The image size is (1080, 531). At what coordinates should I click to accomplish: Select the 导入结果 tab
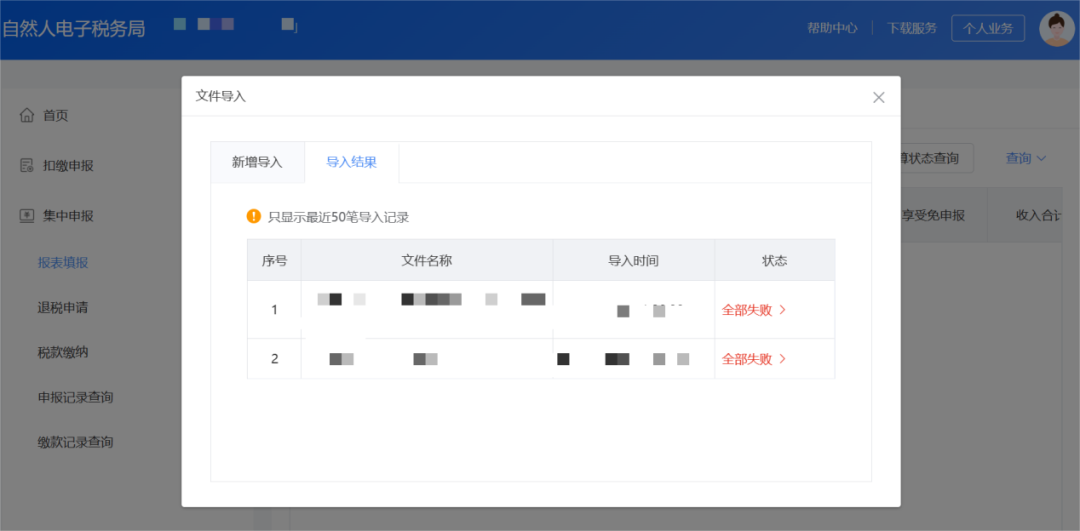(351, 162)
